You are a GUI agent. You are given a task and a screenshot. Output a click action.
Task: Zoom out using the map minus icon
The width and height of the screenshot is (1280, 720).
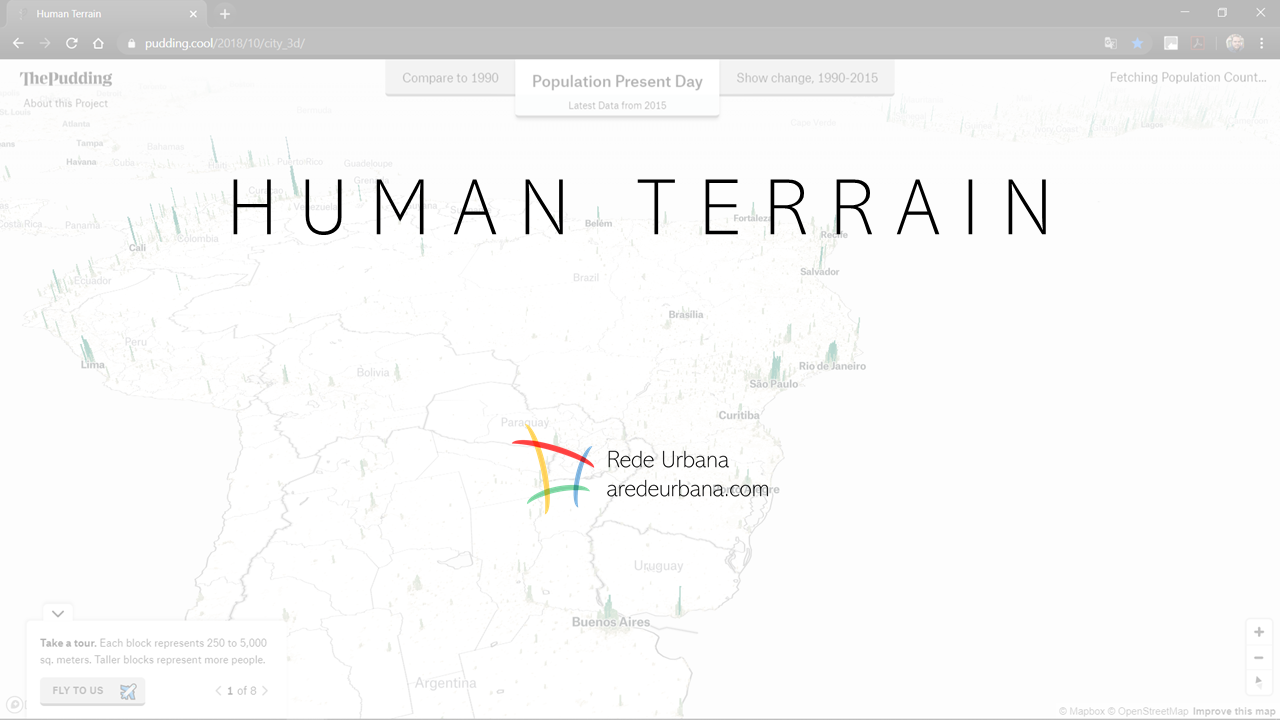pos(1258,656)
